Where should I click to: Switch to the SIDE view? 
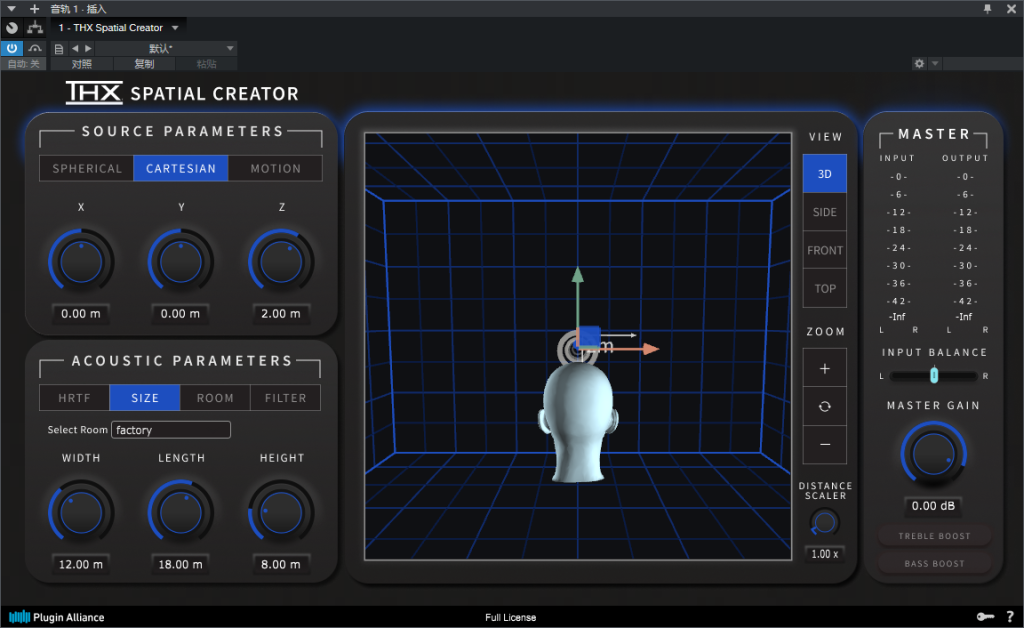(x=825, y=212)
